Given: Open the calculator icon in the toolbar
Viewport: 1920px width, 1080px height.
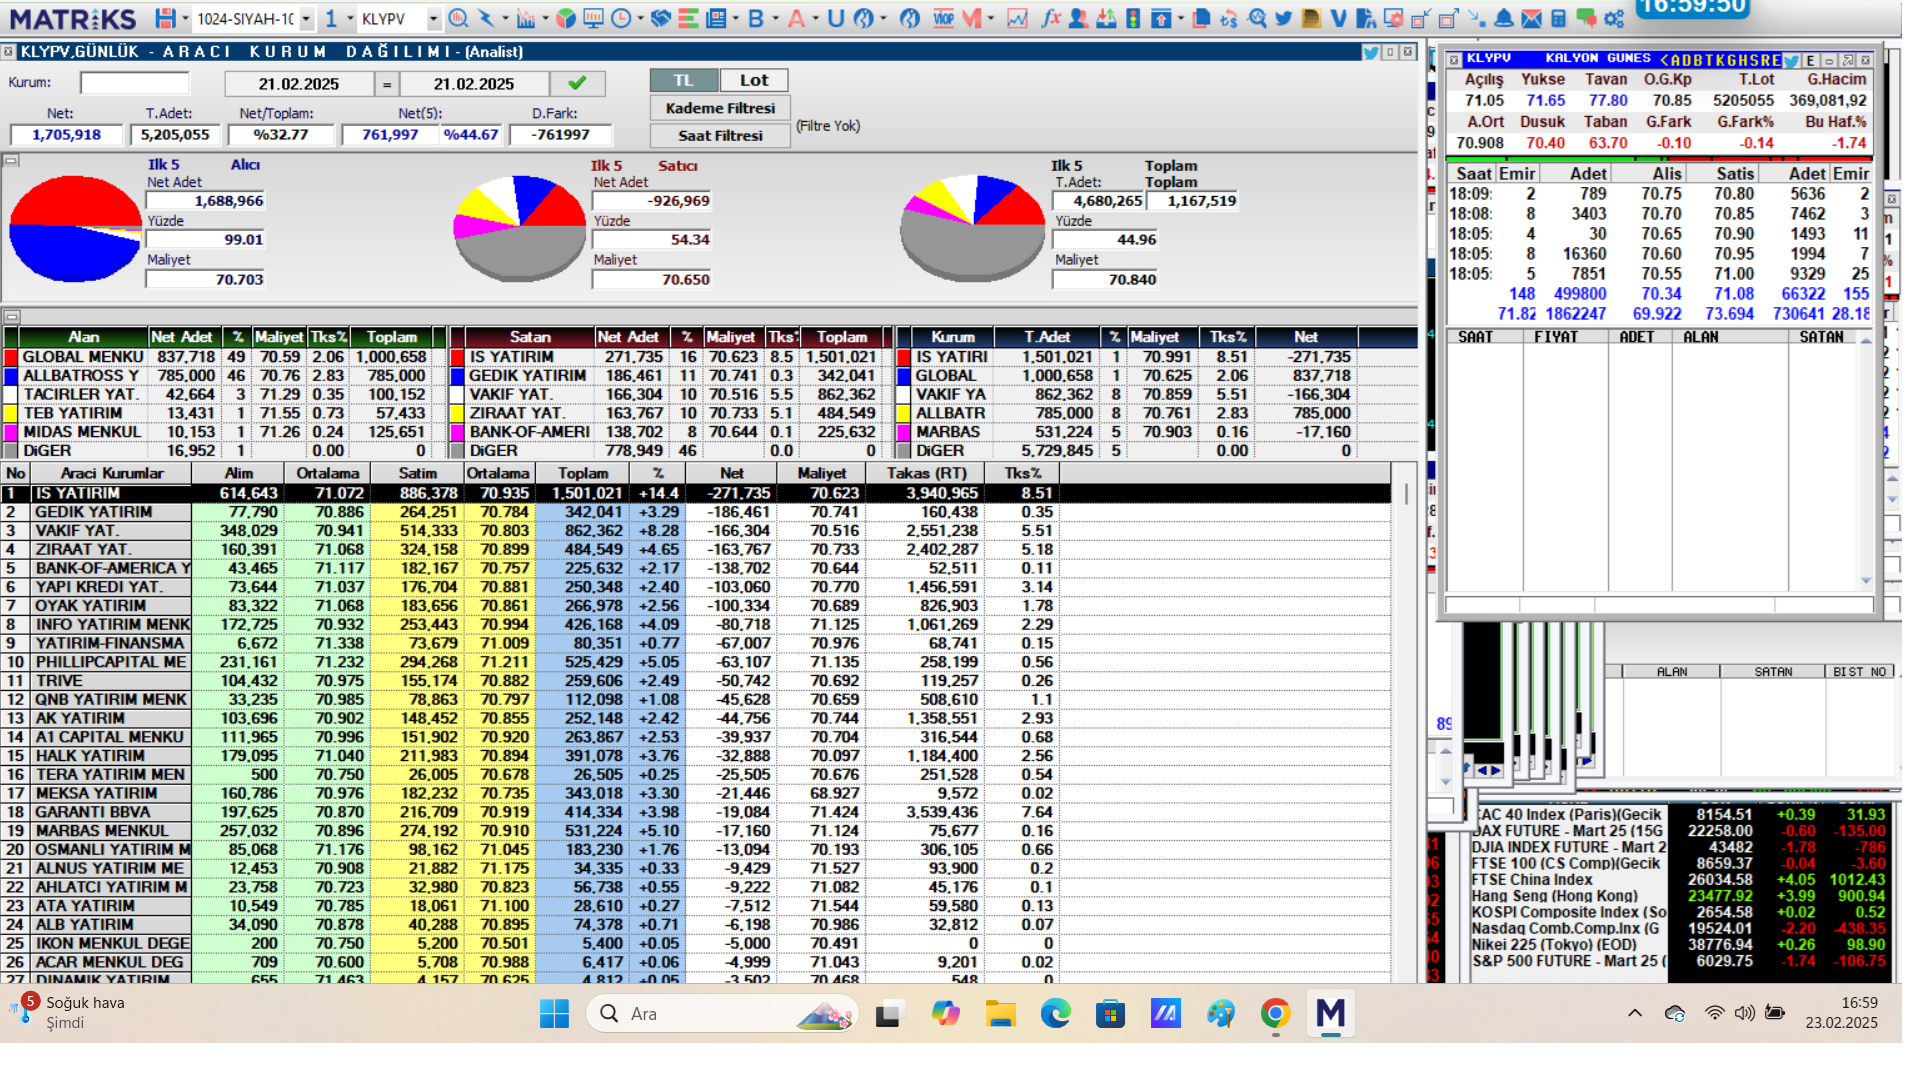Looking at the screenshot, I should (x=1558, y=19).
